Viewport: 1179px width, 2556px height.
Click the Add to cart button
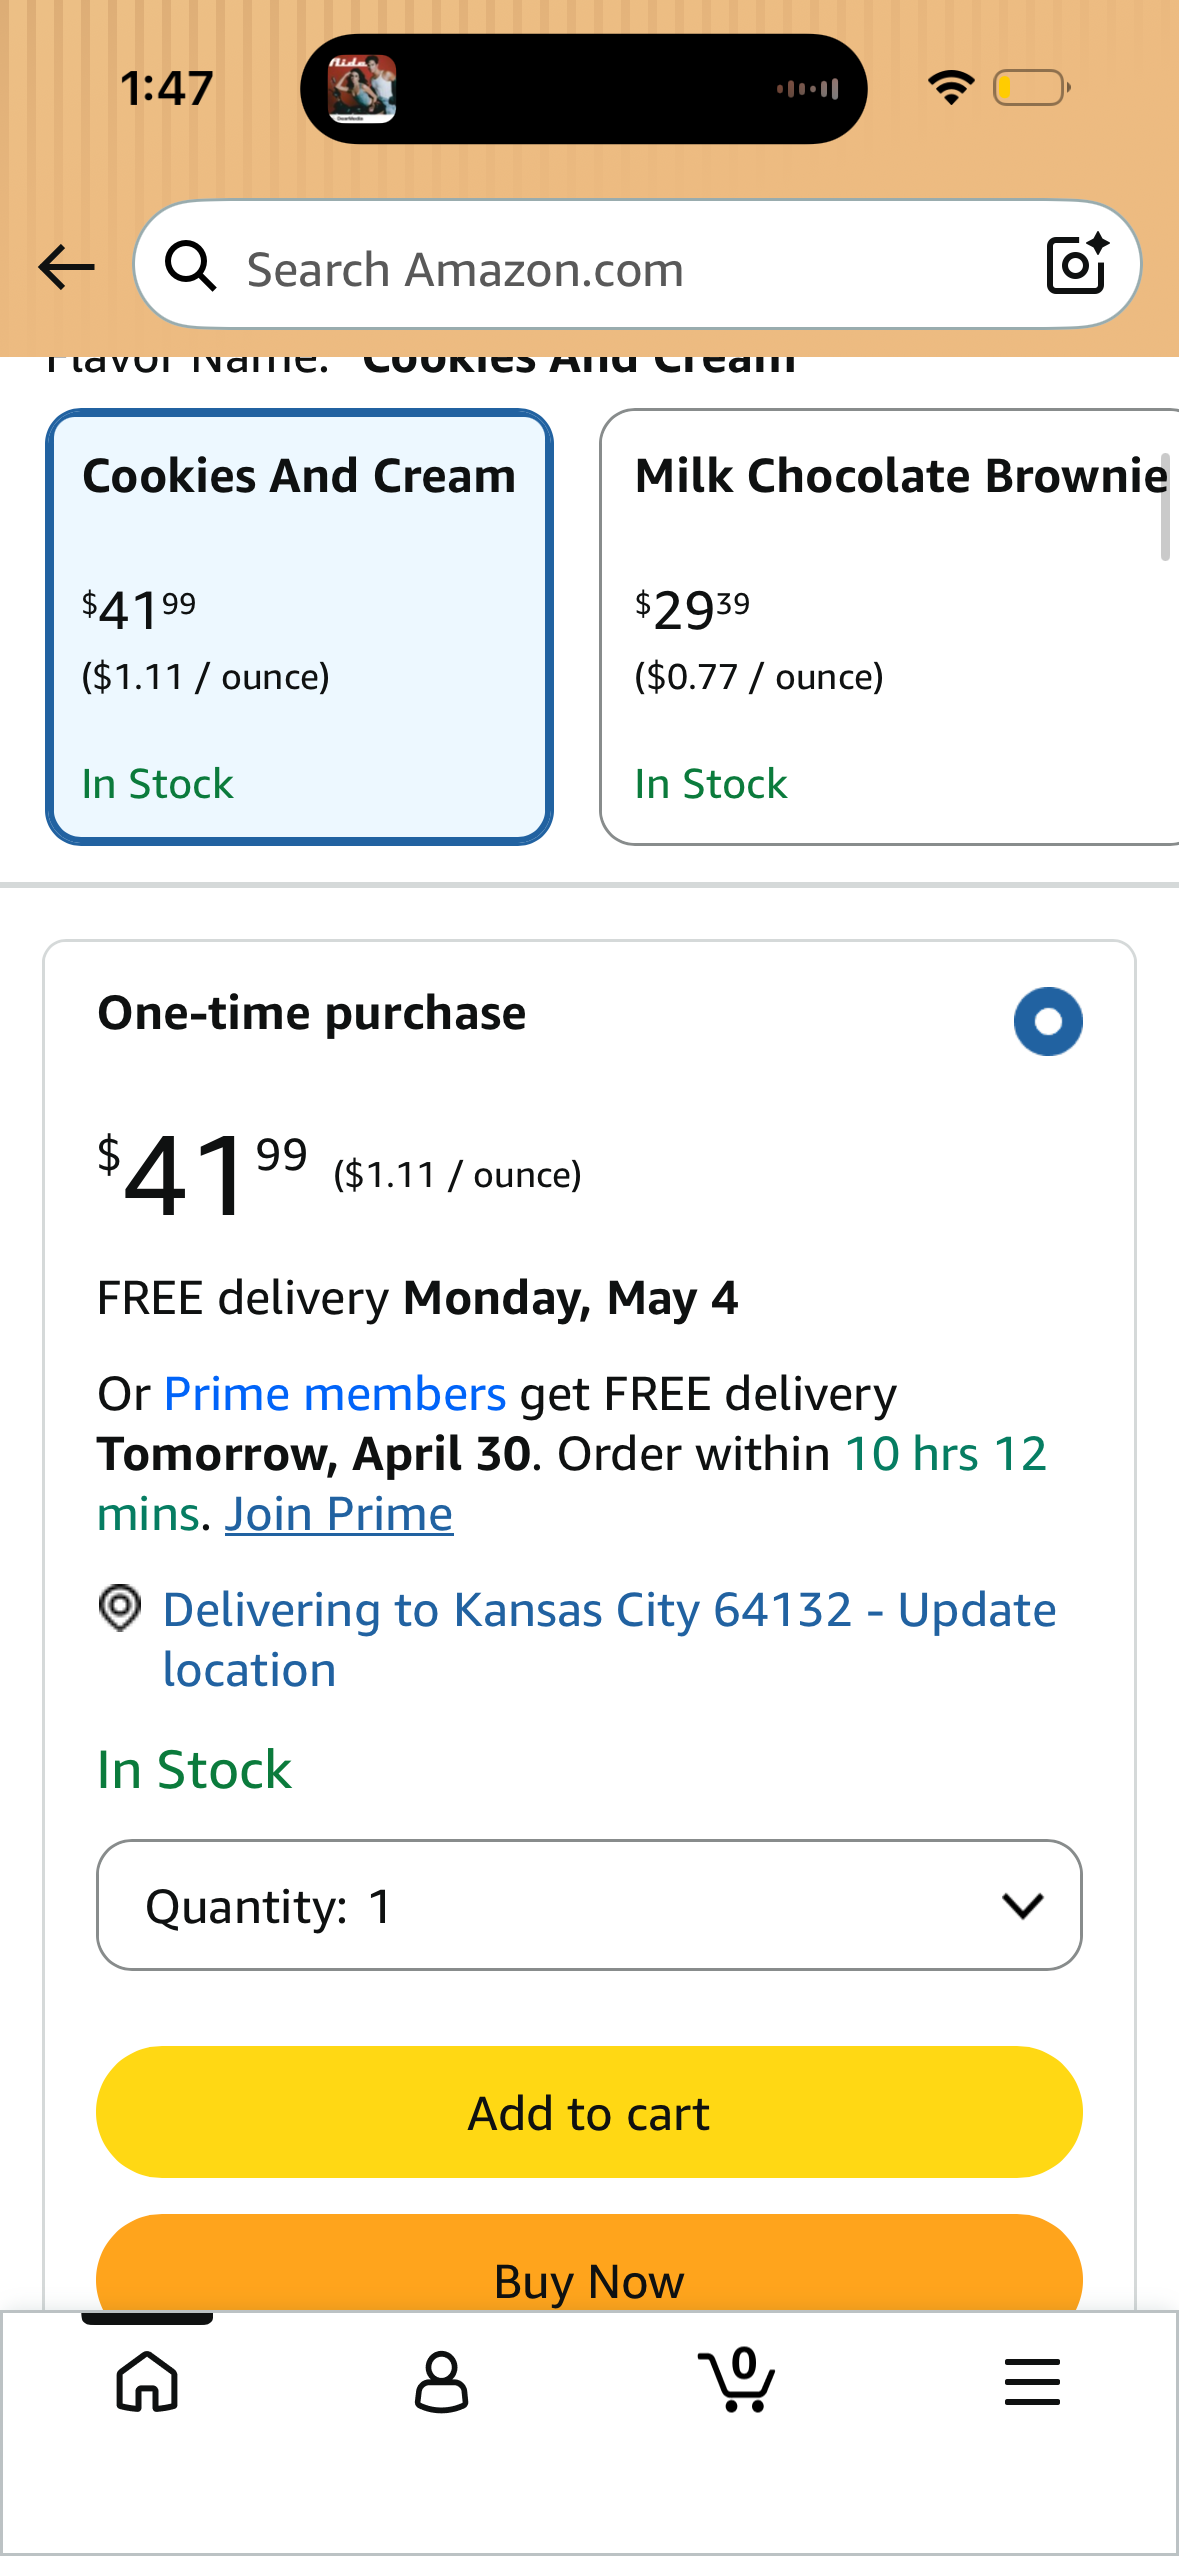[589, 2112]
